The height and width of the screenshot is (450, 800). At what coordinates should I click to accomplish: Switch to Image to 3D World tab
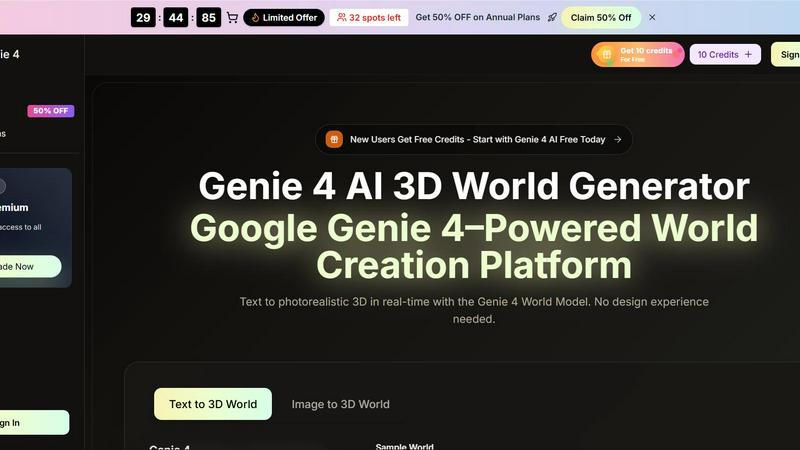click(x=340, y=404)
